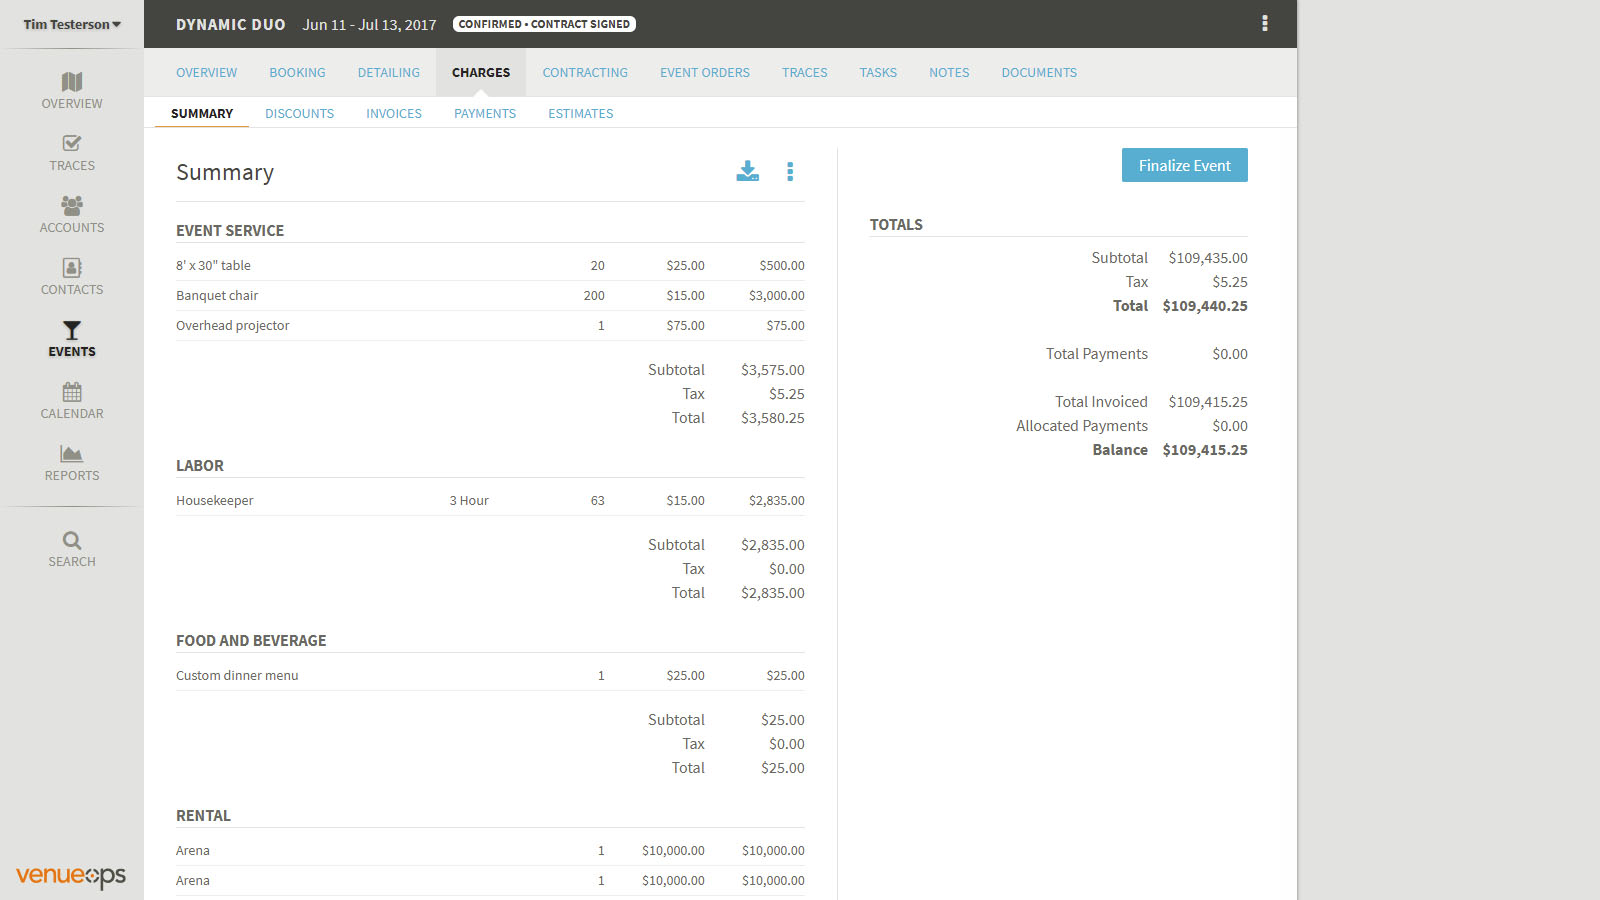Select the Banquet chair line item
Screen dimensions: 1600x900
(x=217, y=296)
